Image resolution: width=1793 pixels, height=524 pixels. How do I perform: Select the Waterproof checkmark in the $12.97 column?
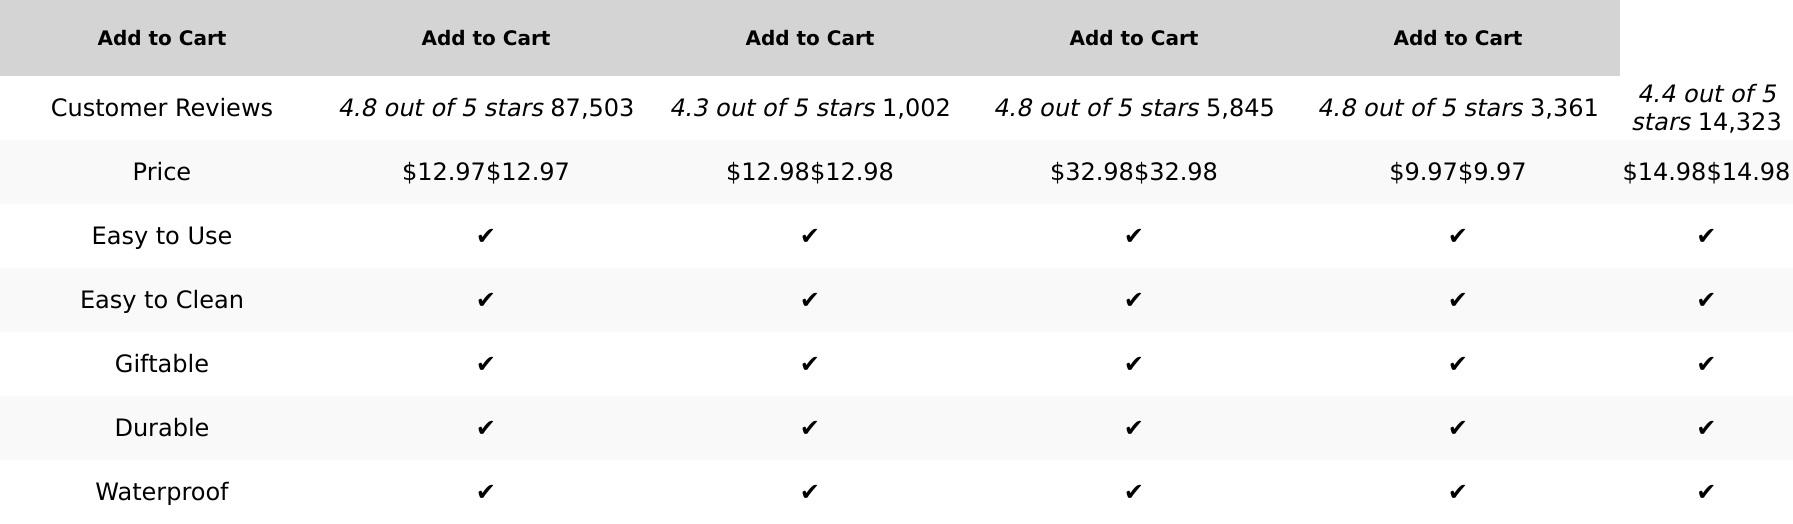485,492
